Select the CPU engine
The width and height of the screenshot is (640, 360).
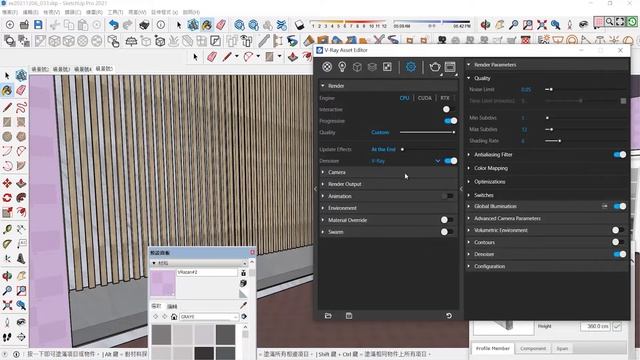click(404, 98)
